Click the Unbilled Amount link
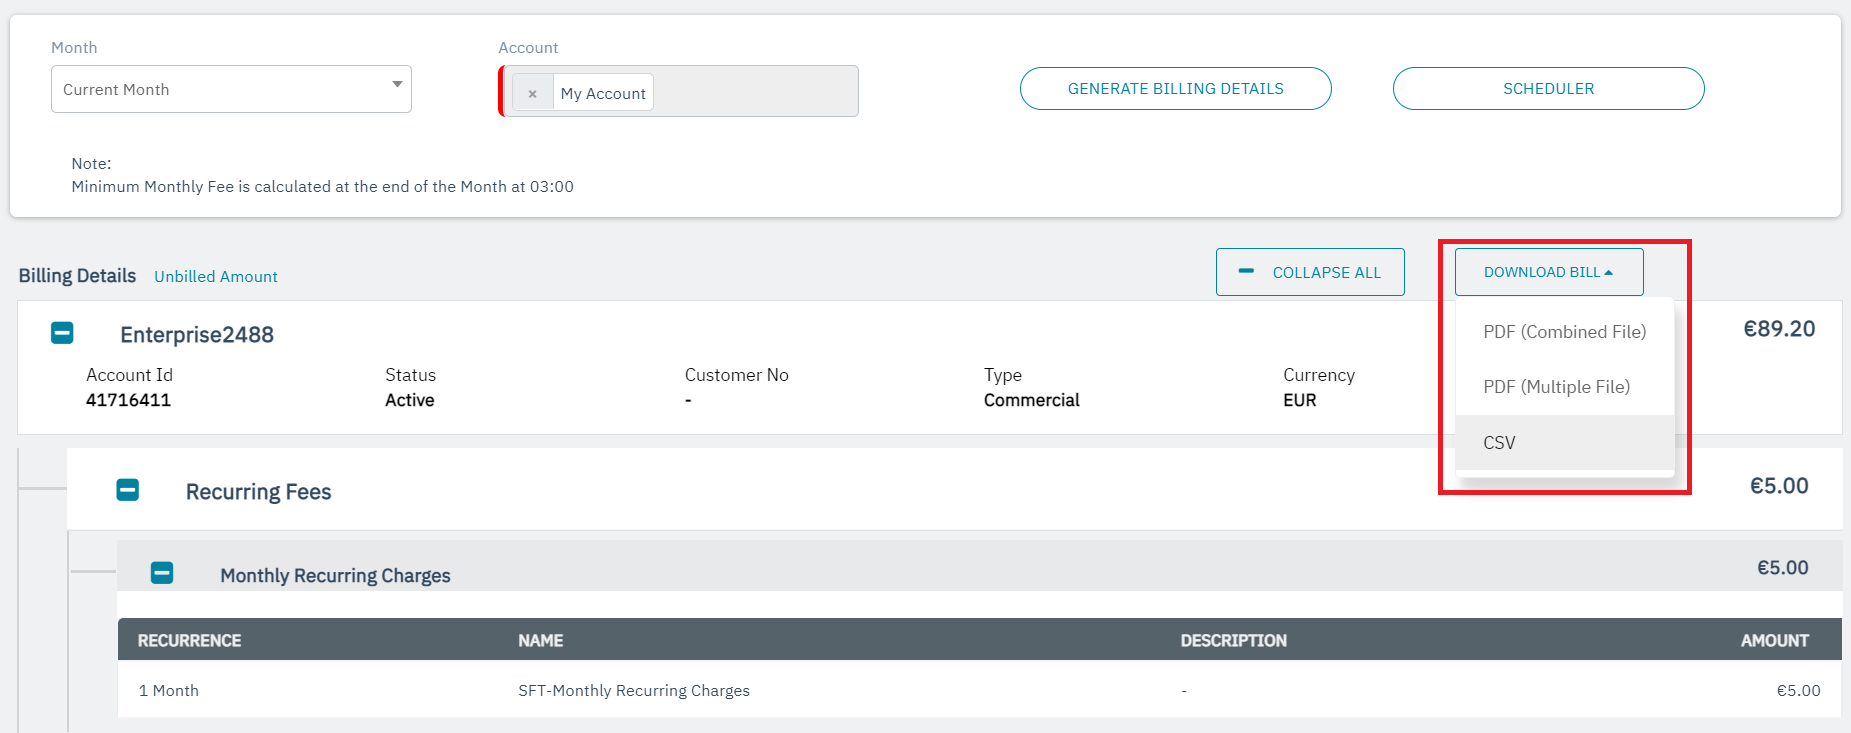 [x=216, y=277]
